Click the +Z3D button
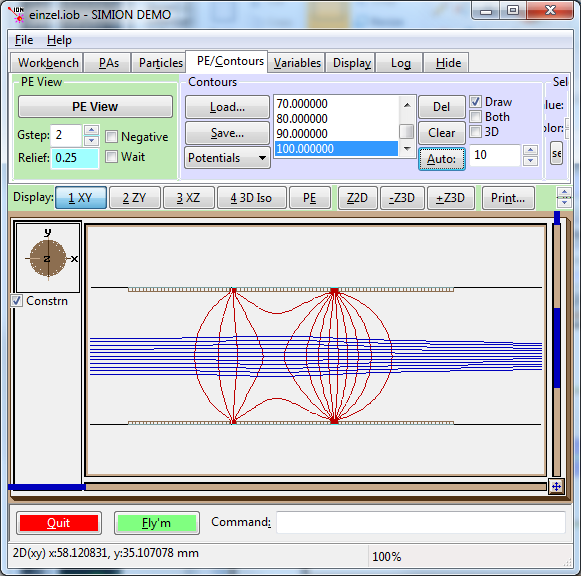This screenshot has height=576, width=581. [x=451, y=198]
